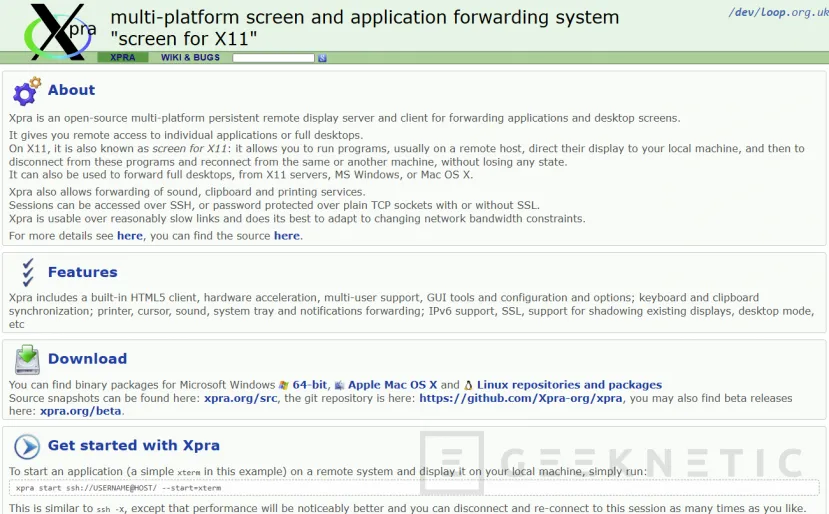Click the Mac icon before Apple Mac OS X
Viewport: 829px width, 514px height.
point(340,385)
